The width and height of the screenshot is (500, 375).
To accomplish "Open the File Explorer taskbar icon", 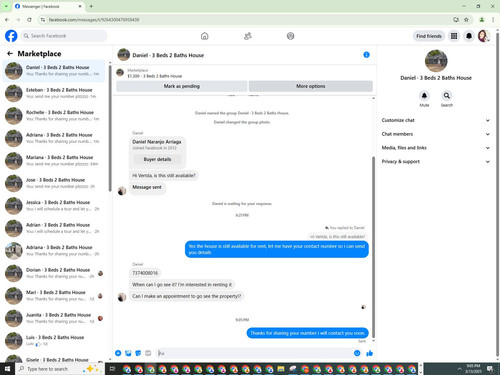I will pos(281,369).
